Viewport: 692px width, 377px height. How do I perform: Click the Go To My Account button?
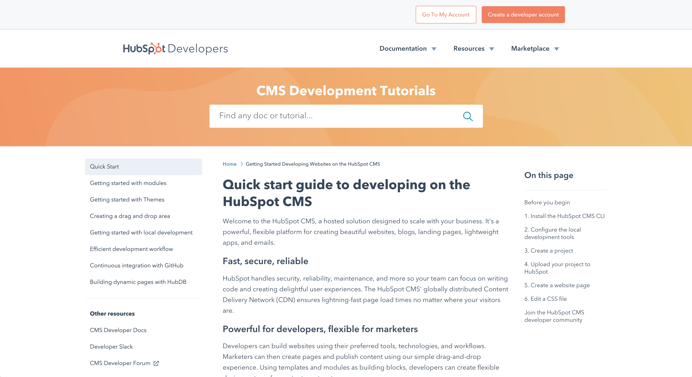click(446, 15)
